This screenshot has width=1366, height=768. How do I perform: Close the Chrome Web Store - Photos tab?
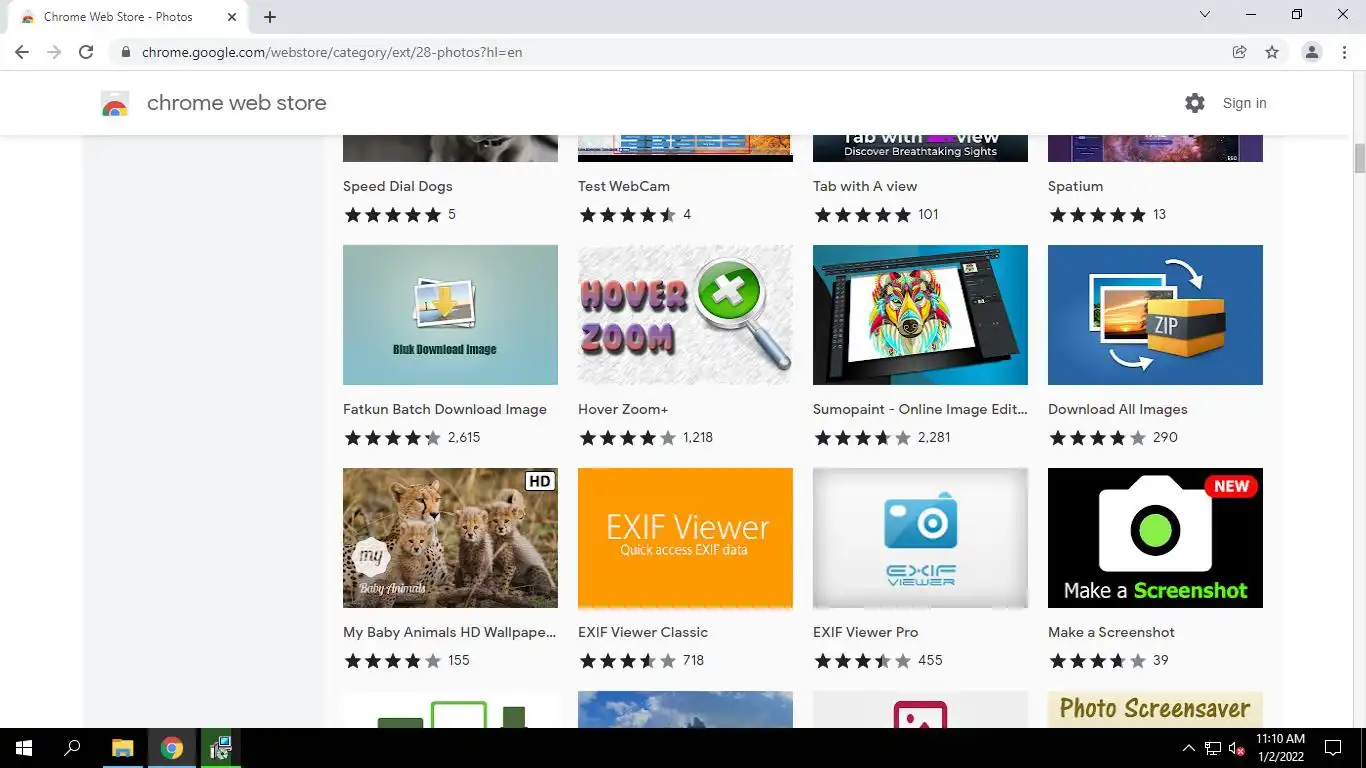[x=231, y=17]
